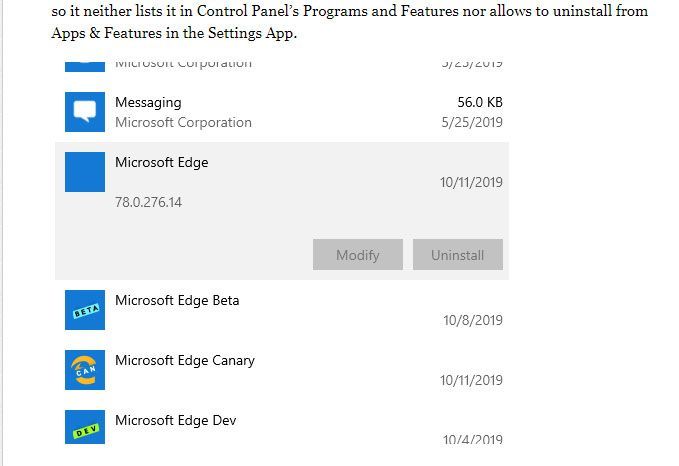Viewport: 679px width, 466px height.
Task: Select the Microsoft Edge Beta entry name
Action: click(x=177, y=300)
